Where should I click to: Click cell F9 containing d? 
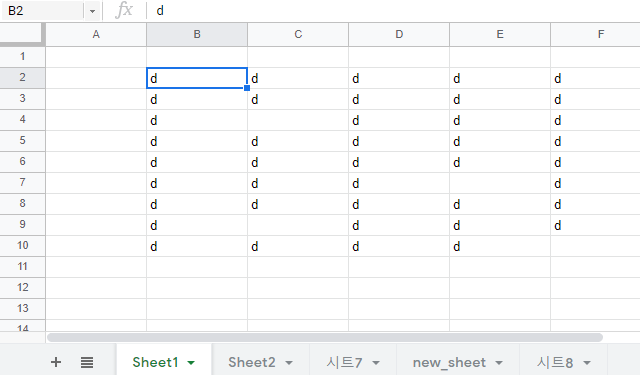pyautogui.click(x=596, y=225)
